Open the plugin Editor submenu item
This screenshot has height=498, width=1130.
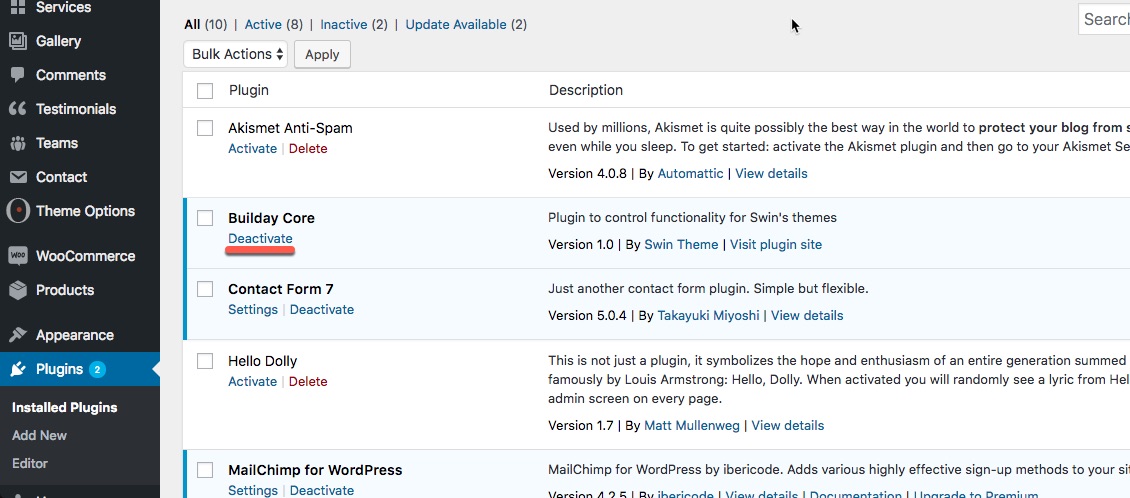pos(30,463)
